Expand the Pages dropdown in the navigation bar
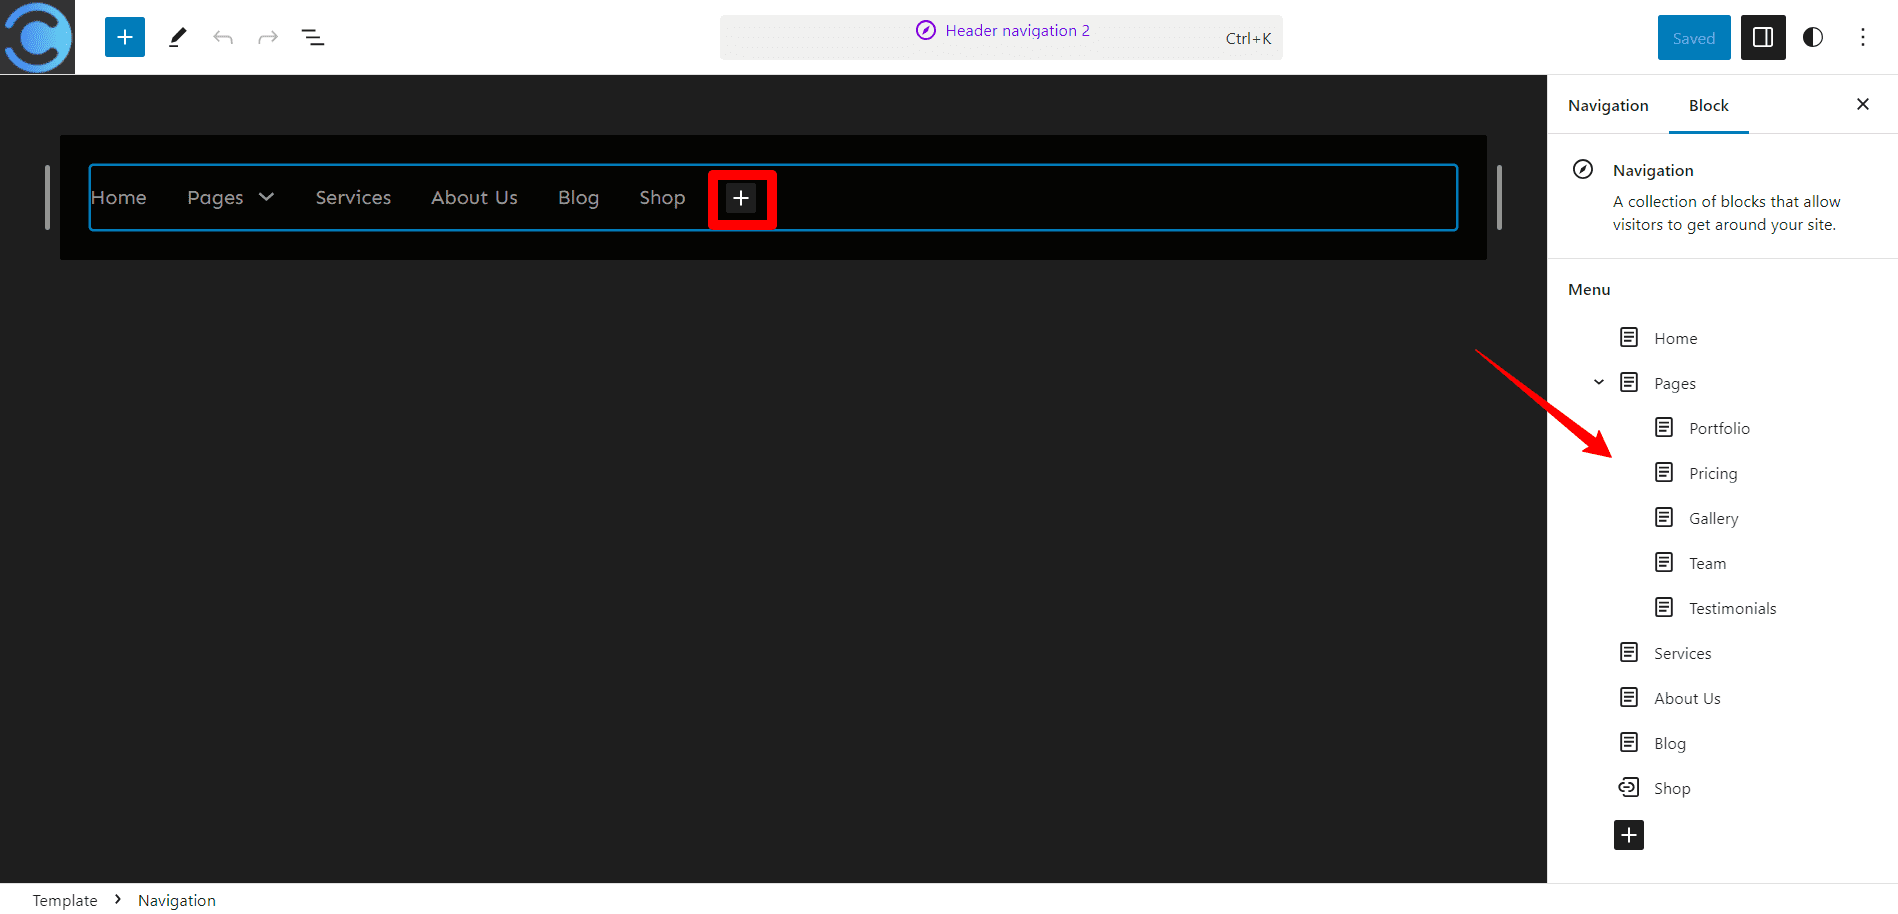Screen dimensions: 1898x914 point(265,197)
